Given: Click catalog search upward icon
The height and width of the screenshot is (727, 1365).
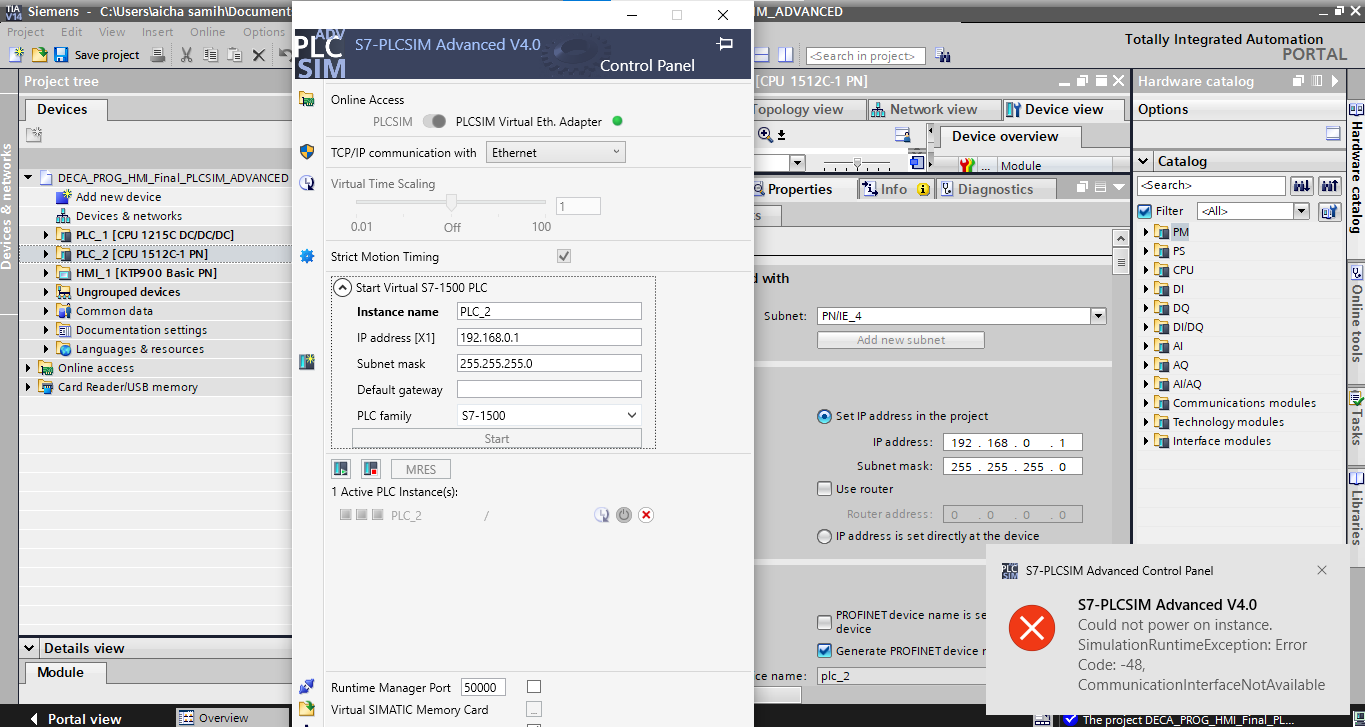Looking at the screenshot, I should coord(1329,185).
